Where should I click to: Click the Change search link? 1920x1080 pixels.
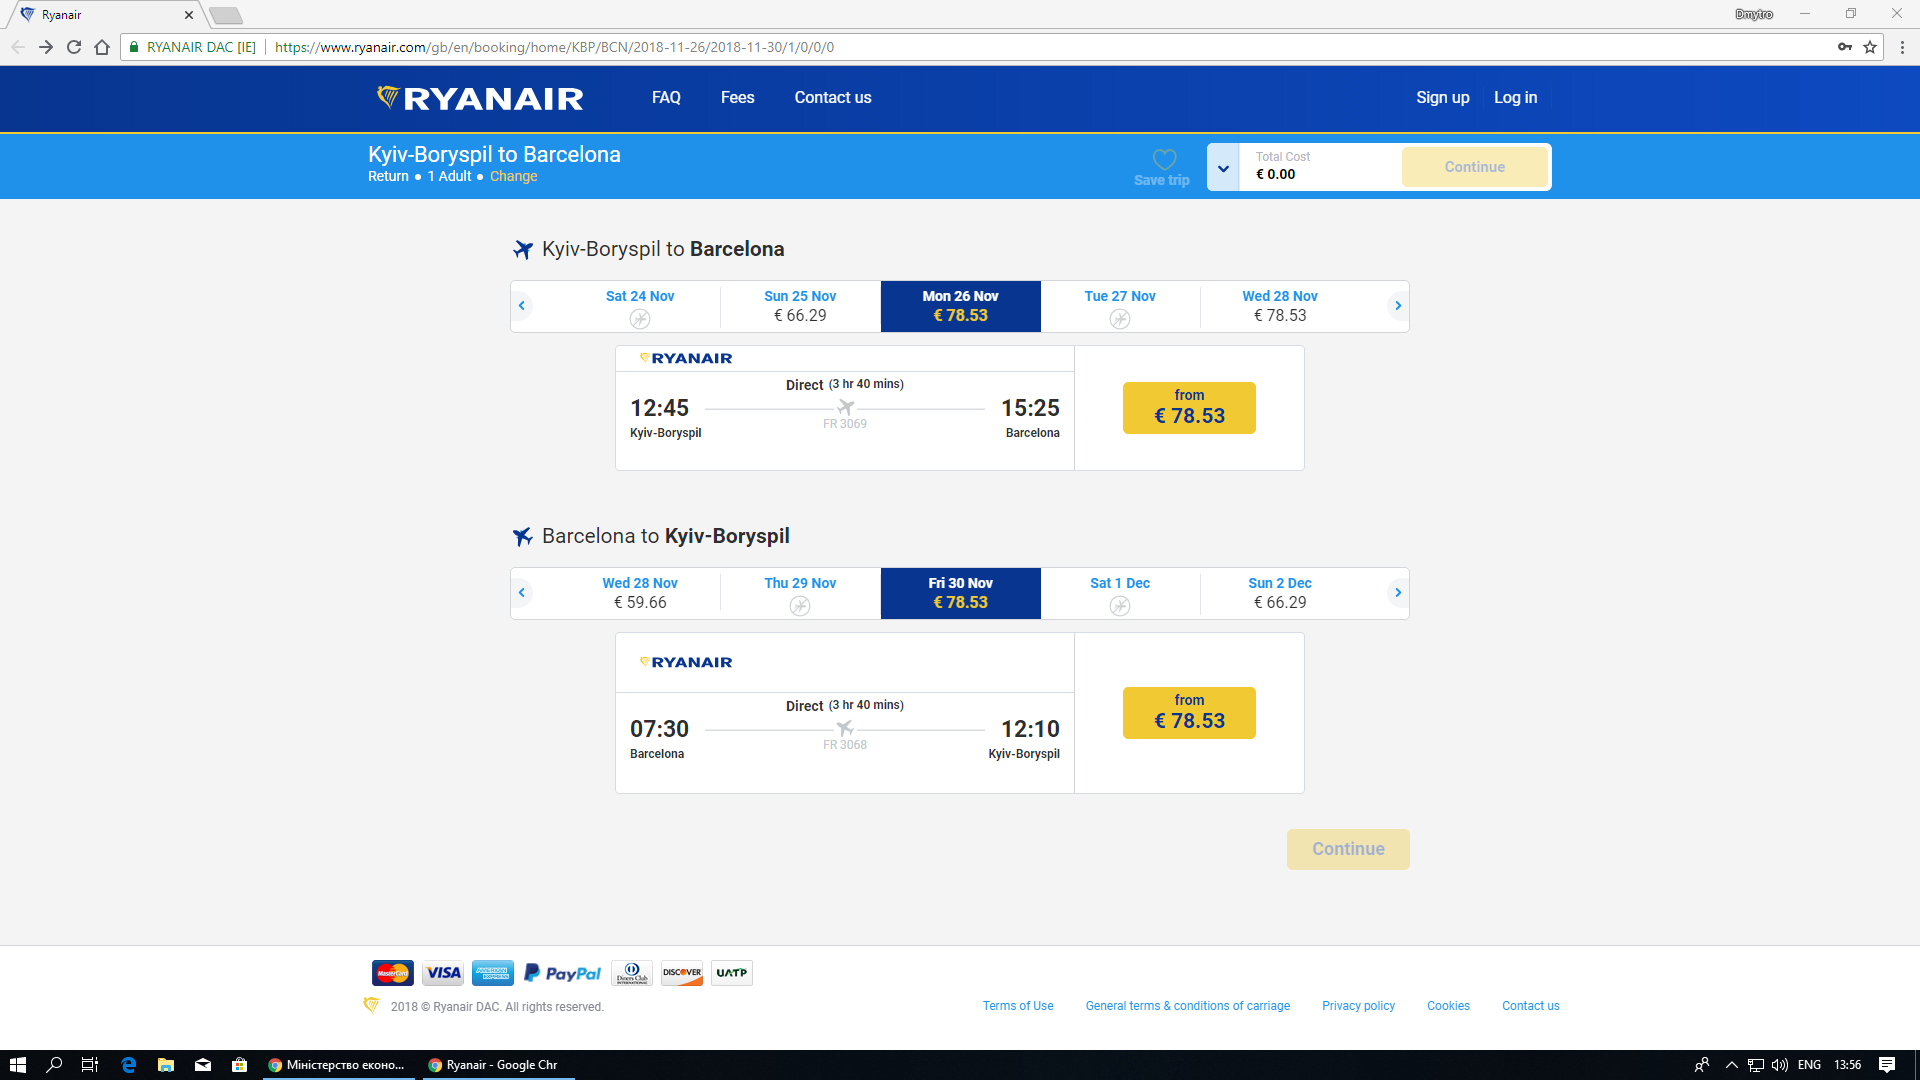513,176
